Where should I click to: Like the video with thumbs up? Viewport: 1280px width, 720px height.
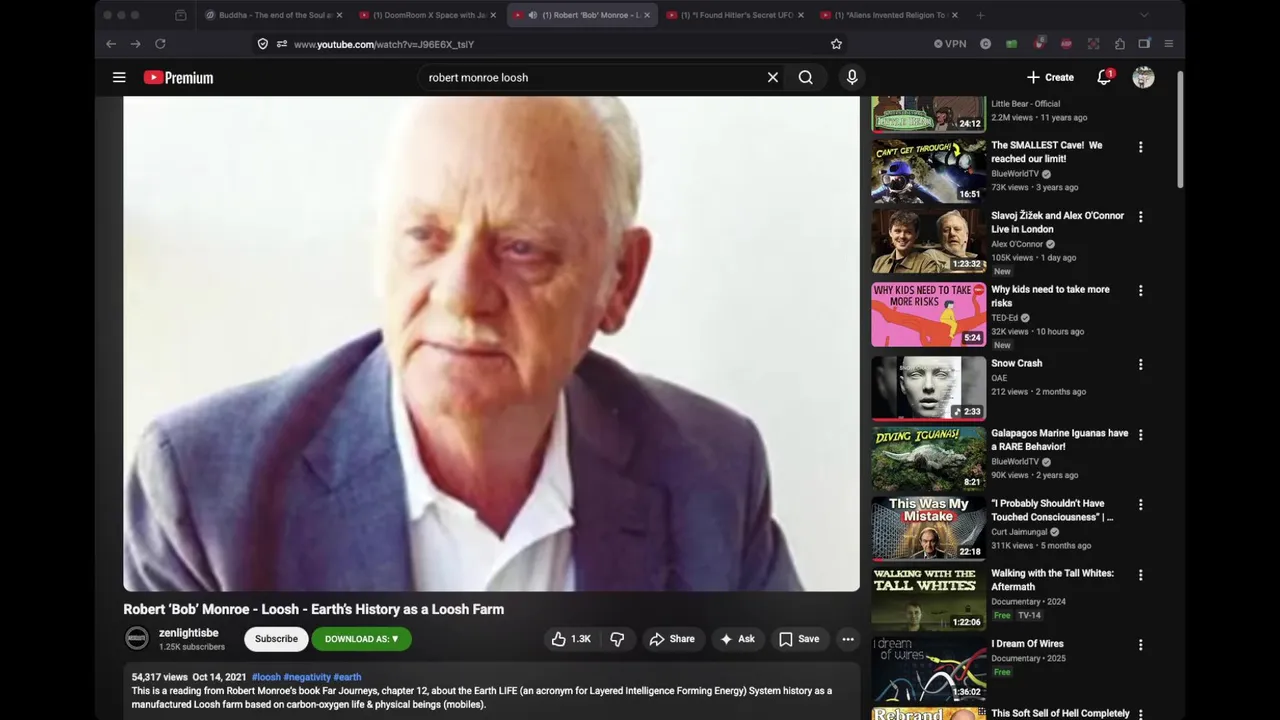(571, 639)
